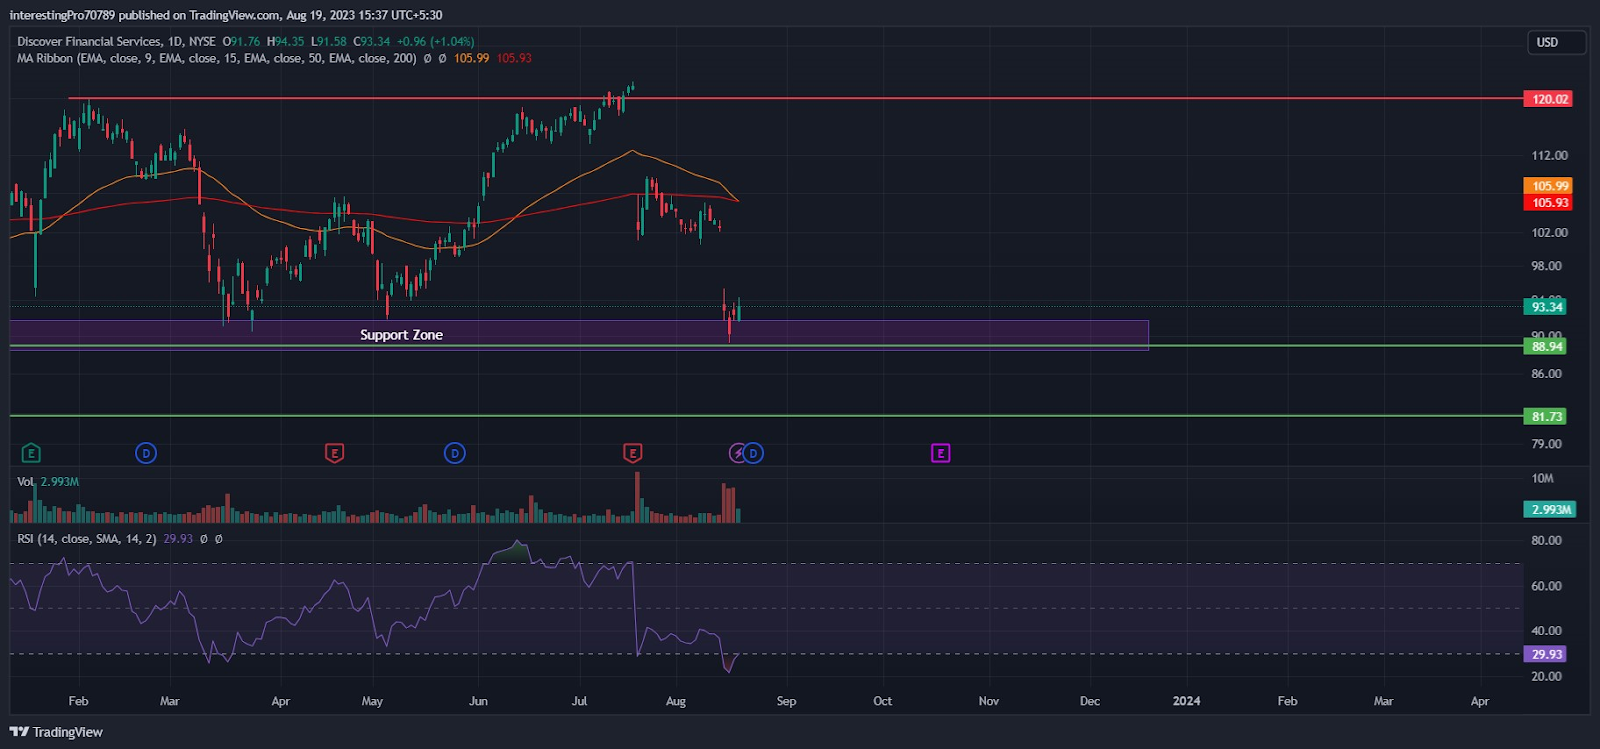
Task: Click the Jun label on time axis
Action: (x=479, y=701)
